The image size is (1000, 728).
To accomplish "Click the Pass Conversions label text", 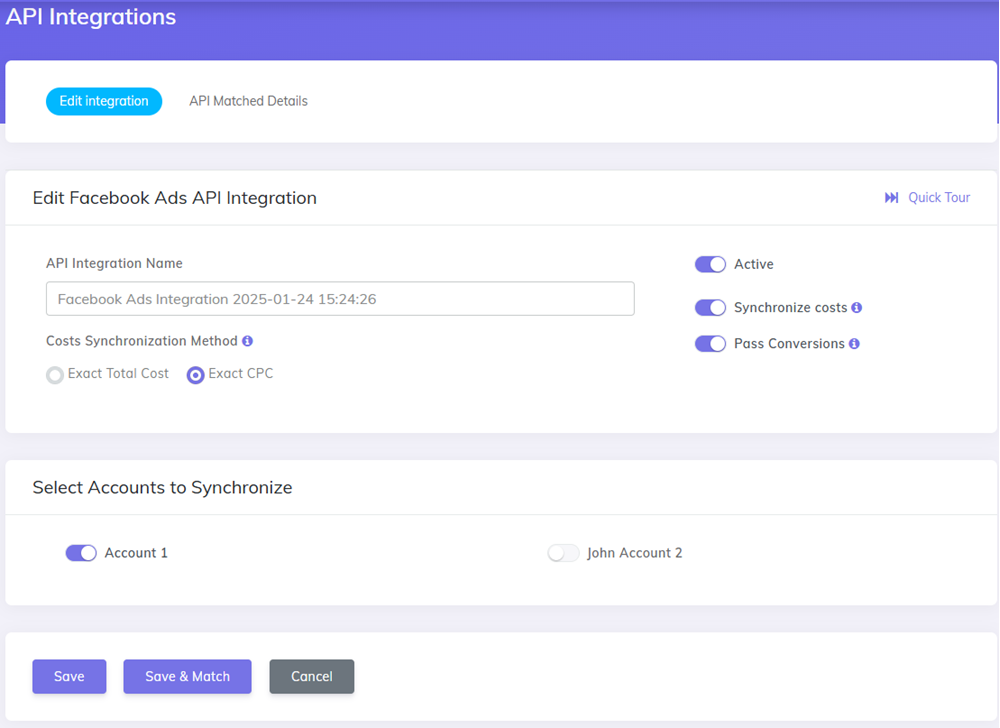I will 789,344.
